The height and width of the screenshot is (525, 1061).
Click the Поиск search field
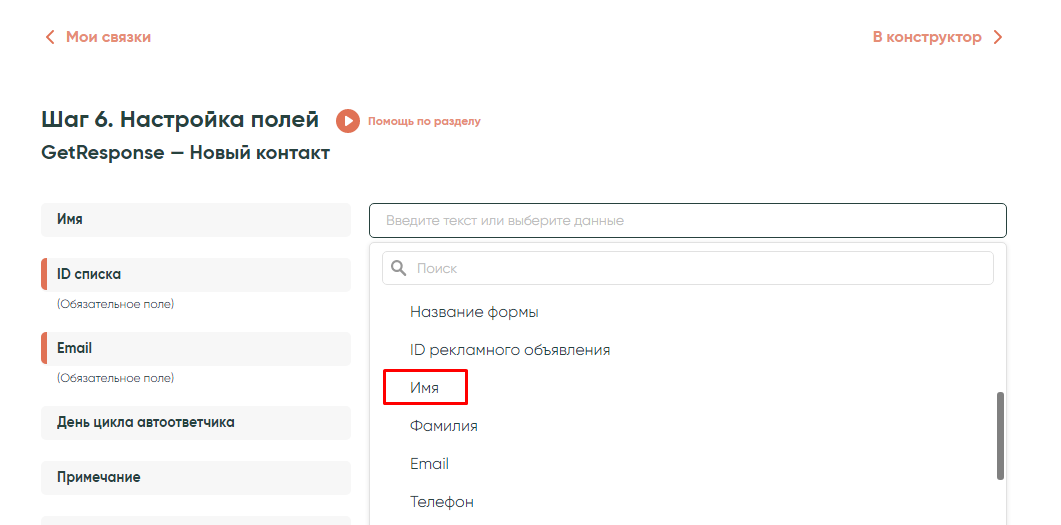tap(700, 268)
